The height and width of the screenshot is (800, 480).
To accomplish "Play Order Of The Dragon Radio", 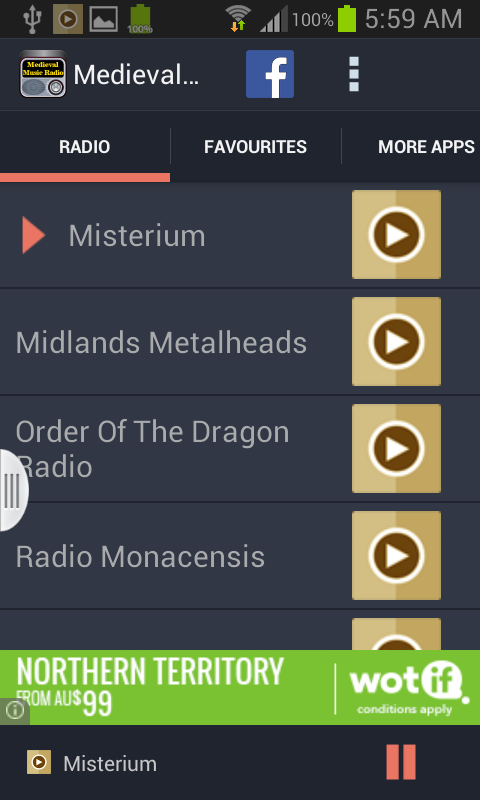I will [396, 448].
